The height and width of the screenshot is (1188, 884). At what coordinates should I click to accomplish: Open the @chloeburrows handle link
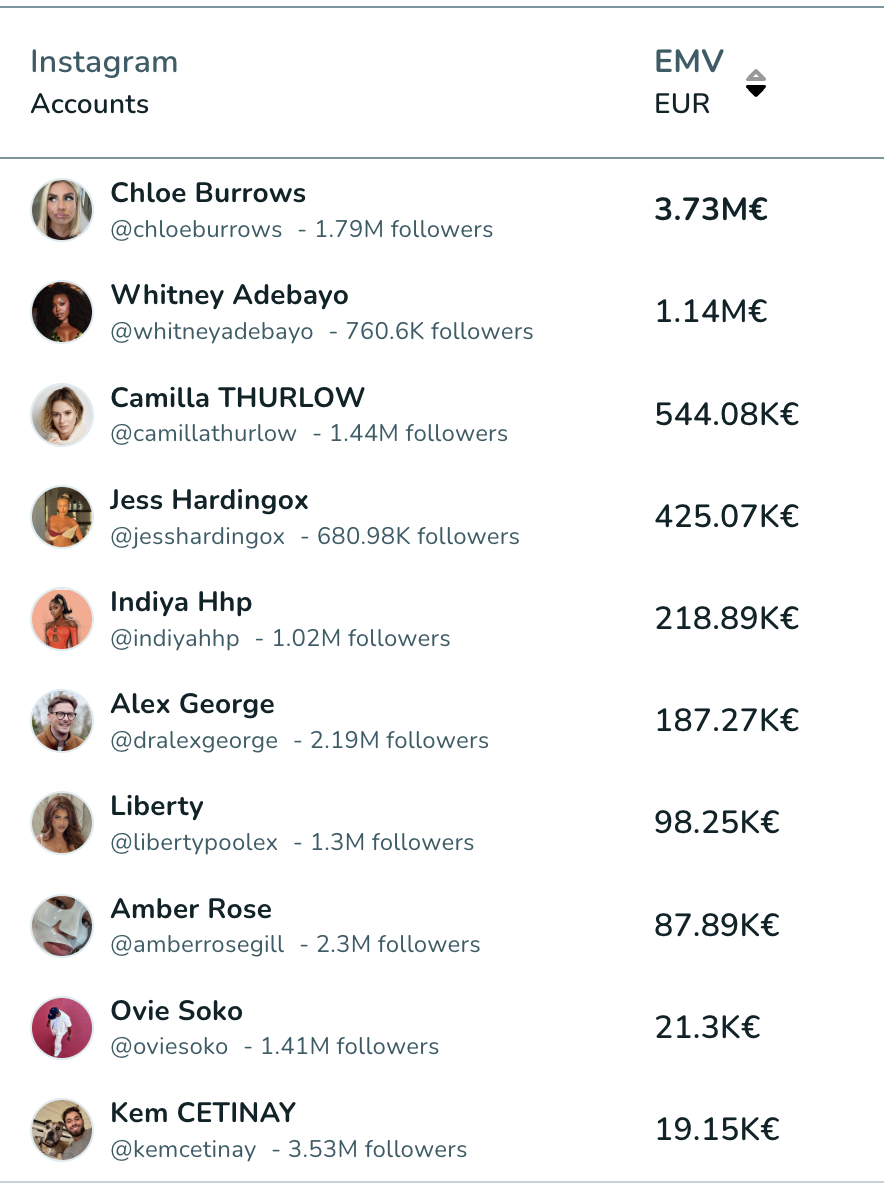click(x=196, y=229)
